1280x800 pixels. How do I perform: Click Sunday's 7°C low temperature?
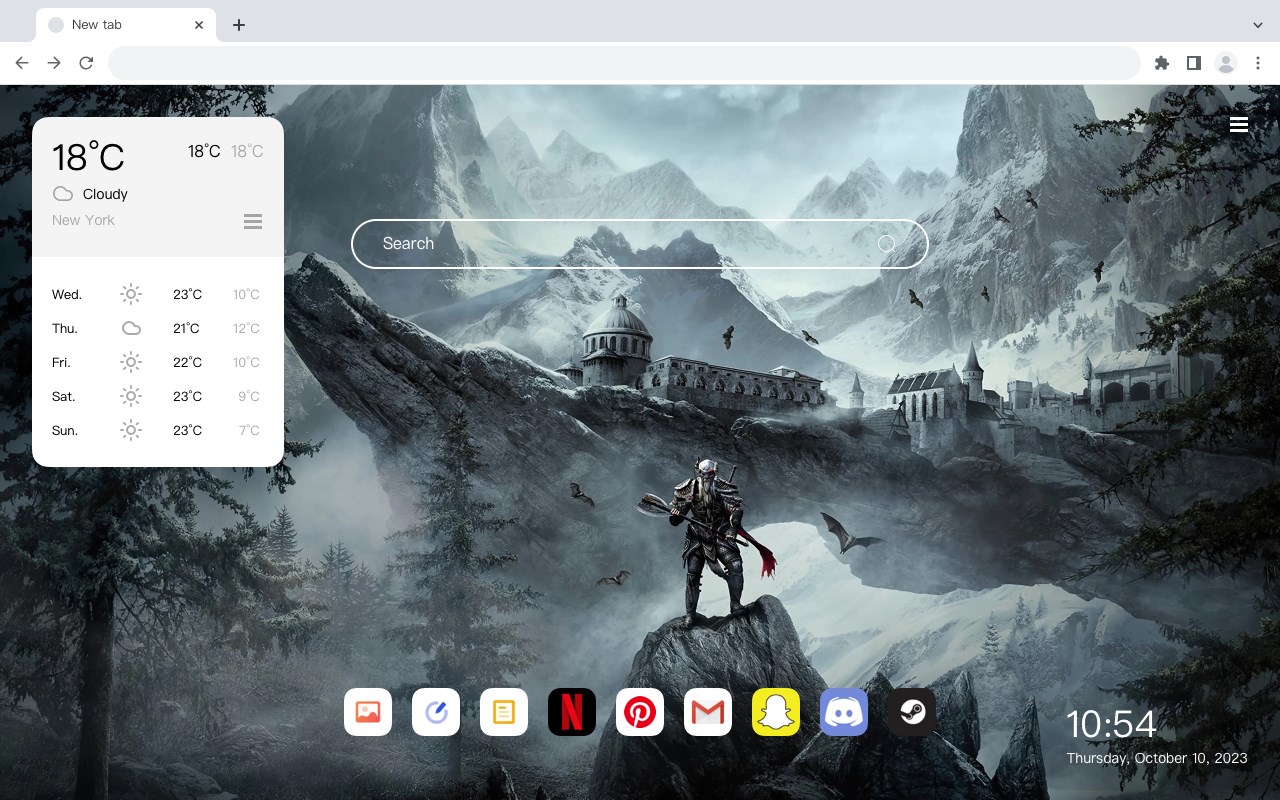(x=249, y=430)
